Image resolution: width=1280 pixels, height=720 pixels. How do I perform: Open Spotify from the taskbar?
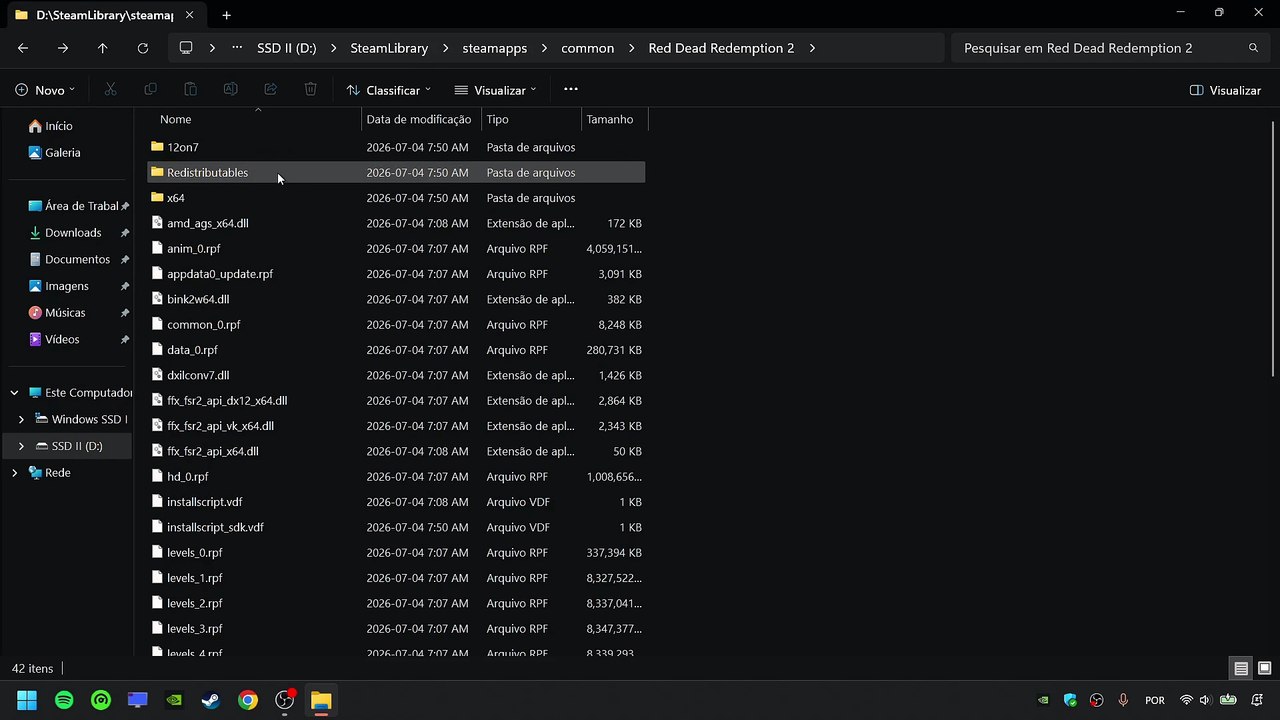tap(64, 700)
